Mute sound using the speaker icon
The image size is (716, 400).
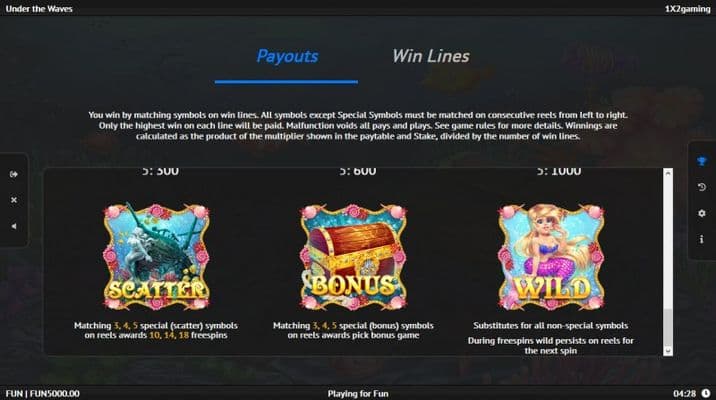pyautogui.click(x=14, y=226)
